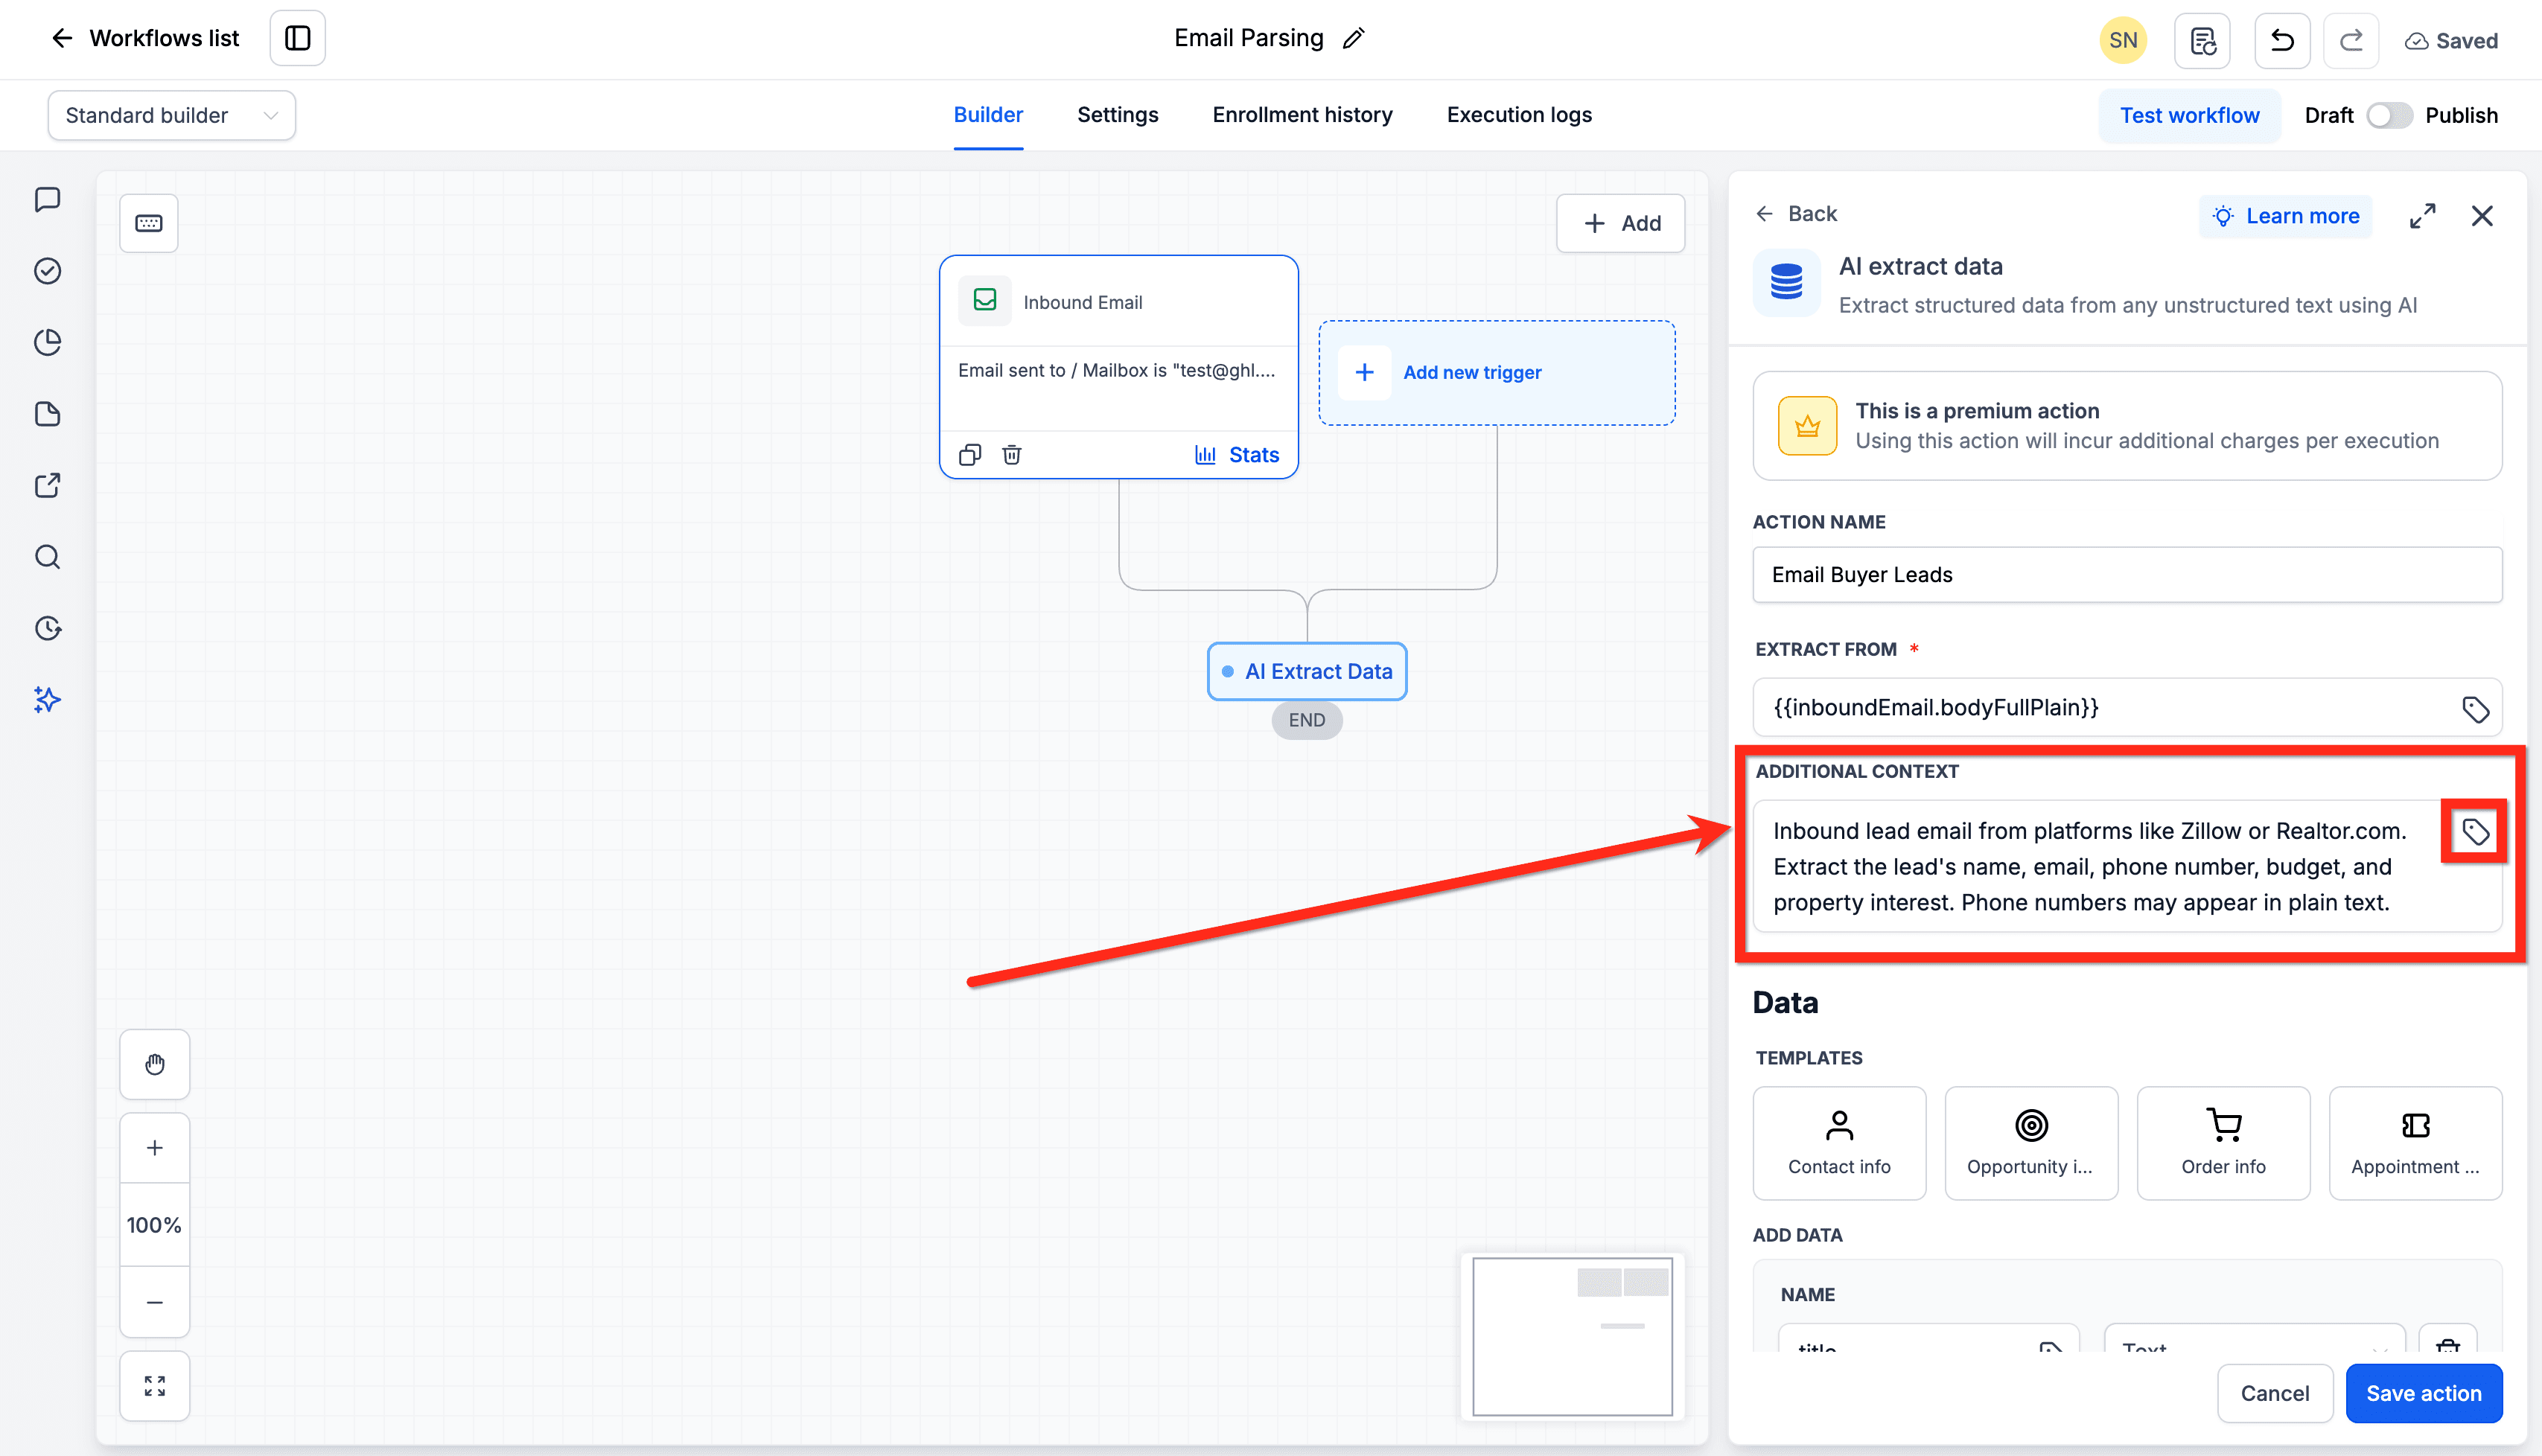Edit the Action Name field
The height and width of the screenshot is (1456, 2542).
[2127, 574]
